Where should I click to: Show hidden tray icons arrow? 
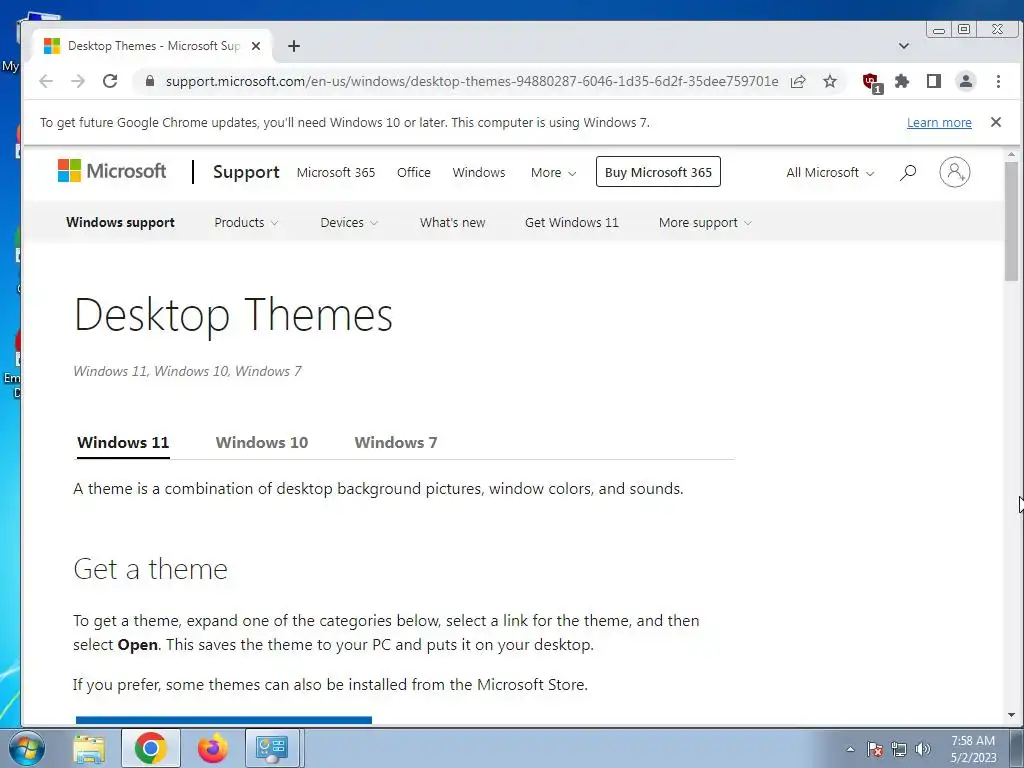tap(850, 749)
